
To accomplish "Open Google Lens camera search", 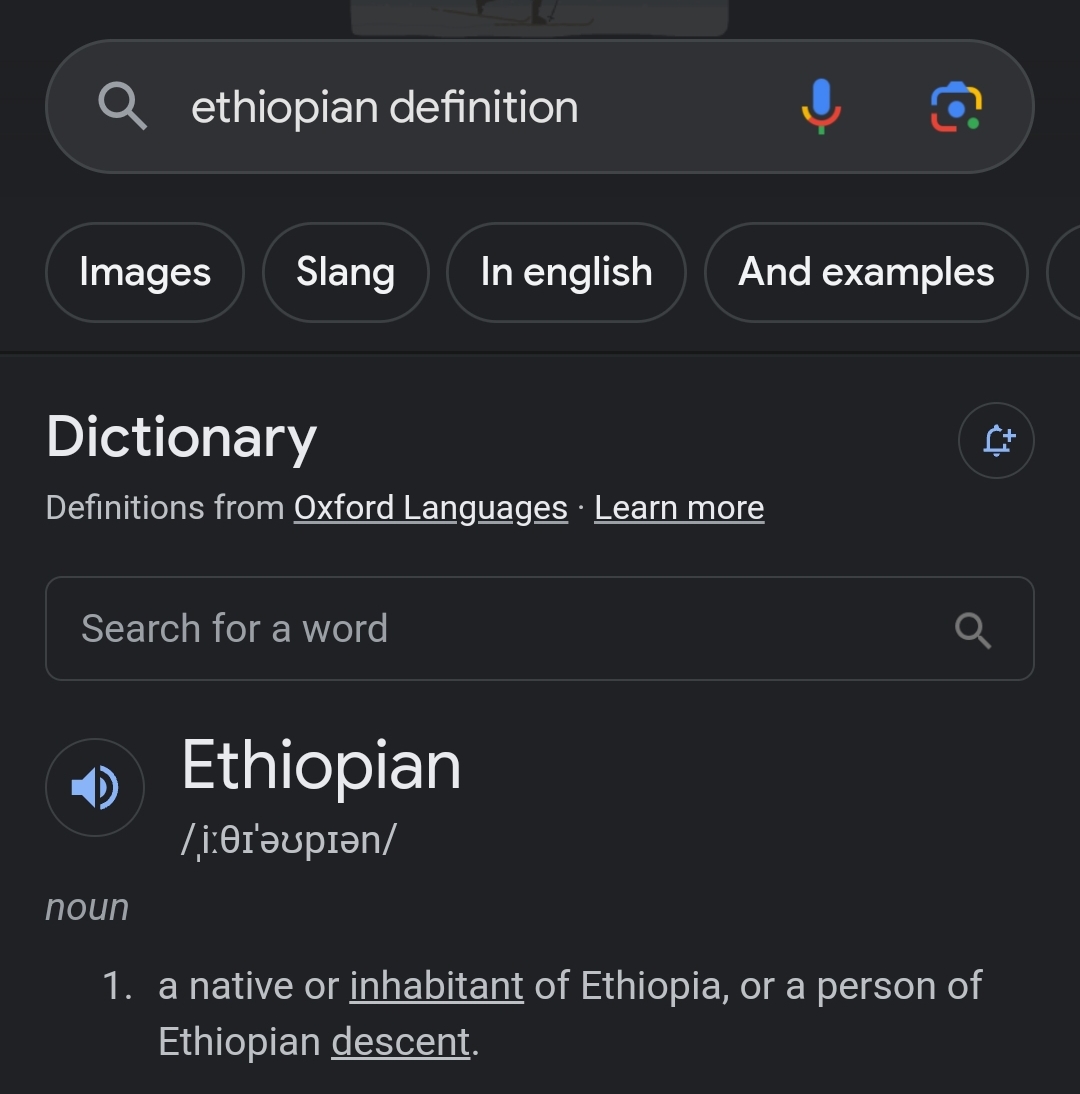I will tap(955, 107).
